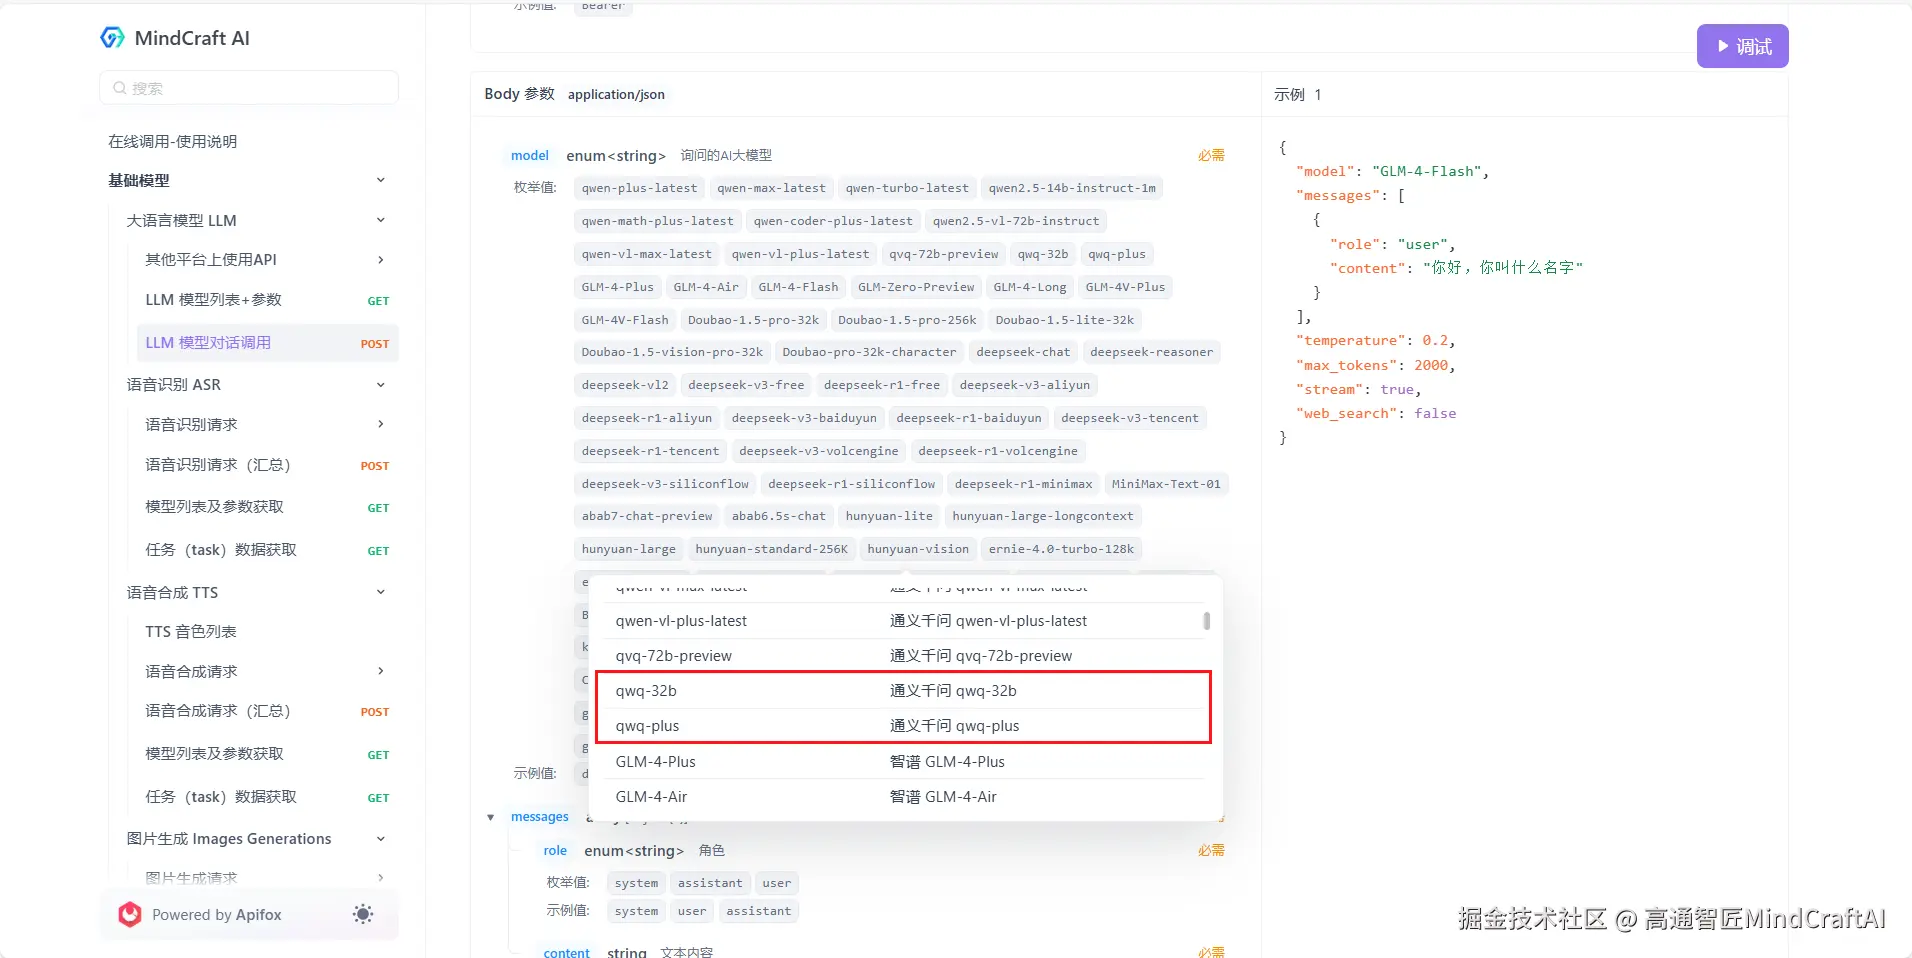Click the model parameter name
This screenshot has height=958, width=1912.
tap(529, 155)
